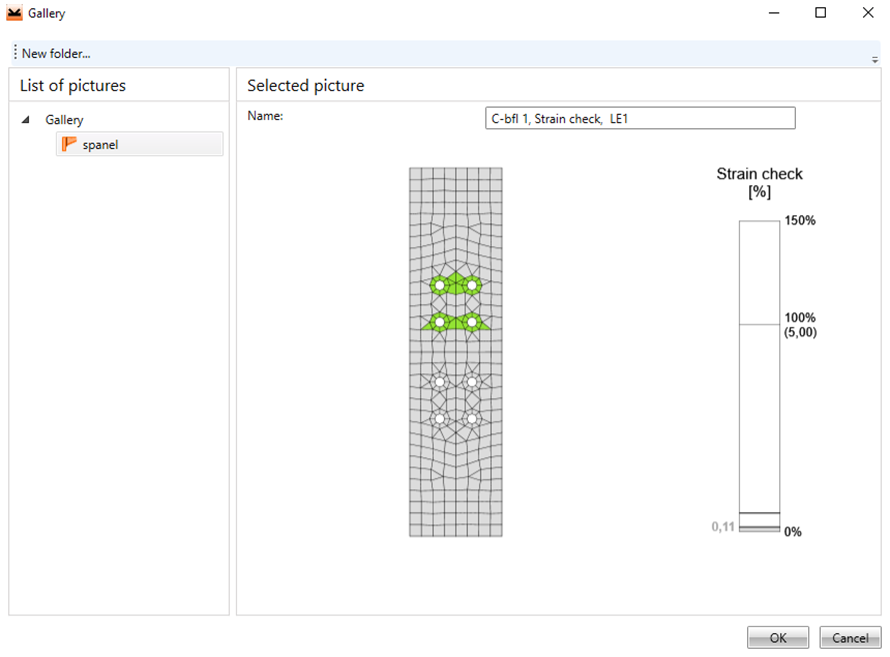
Task: Click the Gallery app icon in title bar
Action: (14, 12)
